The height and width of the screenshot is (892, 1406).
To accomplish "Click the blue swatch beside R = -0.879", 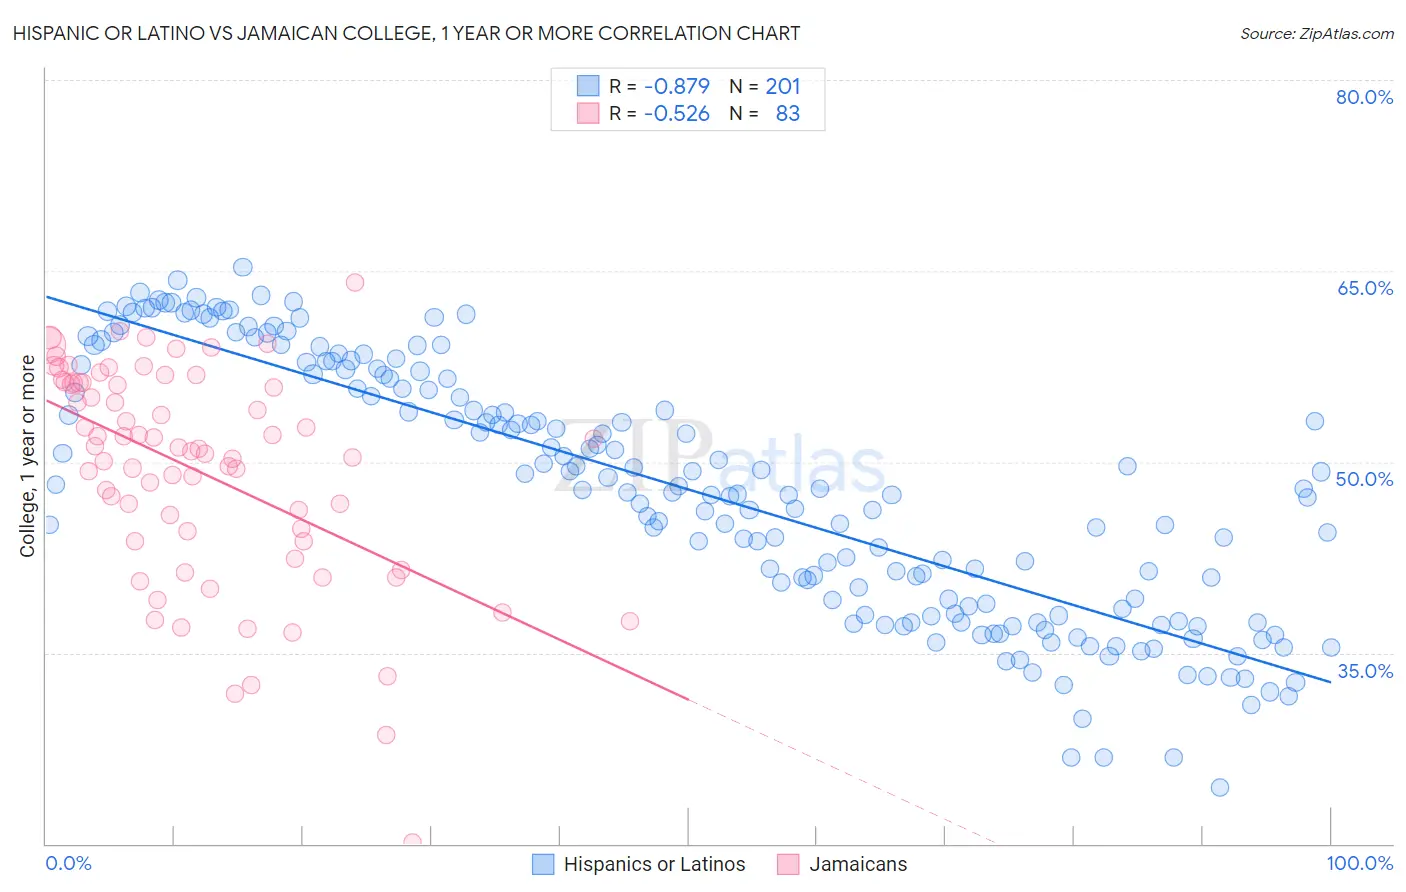I will click(x=587, y=86).
